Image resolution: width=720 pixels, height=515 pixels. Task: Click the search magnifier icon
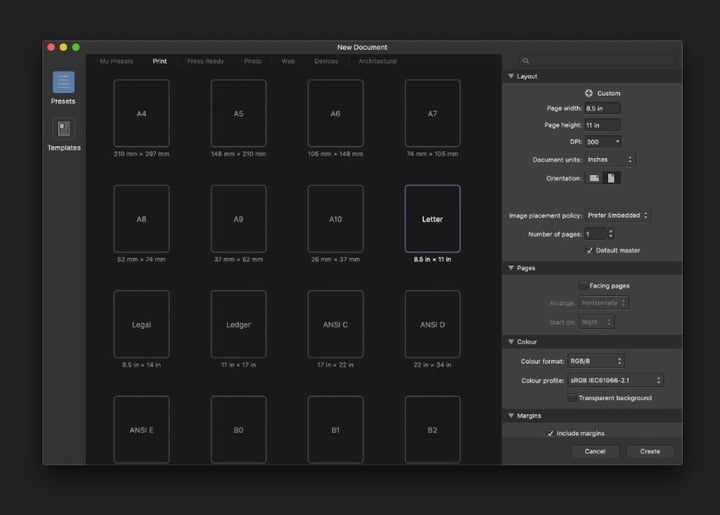click(526, 61)
